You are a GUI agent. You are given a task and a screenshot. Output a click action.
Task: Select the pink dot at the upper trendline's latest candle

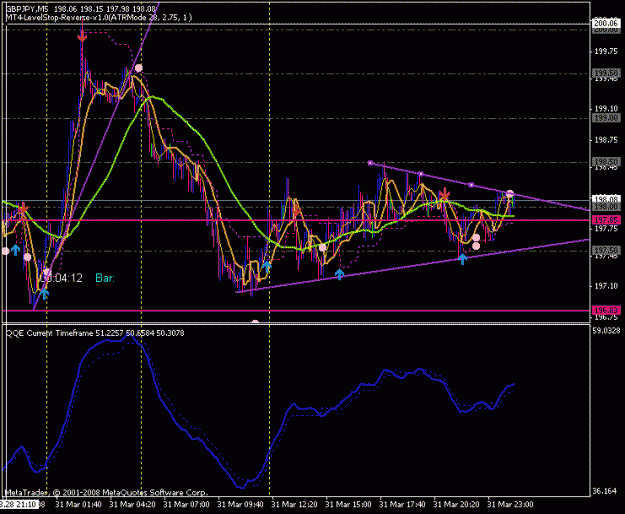[x=510, y=194]
